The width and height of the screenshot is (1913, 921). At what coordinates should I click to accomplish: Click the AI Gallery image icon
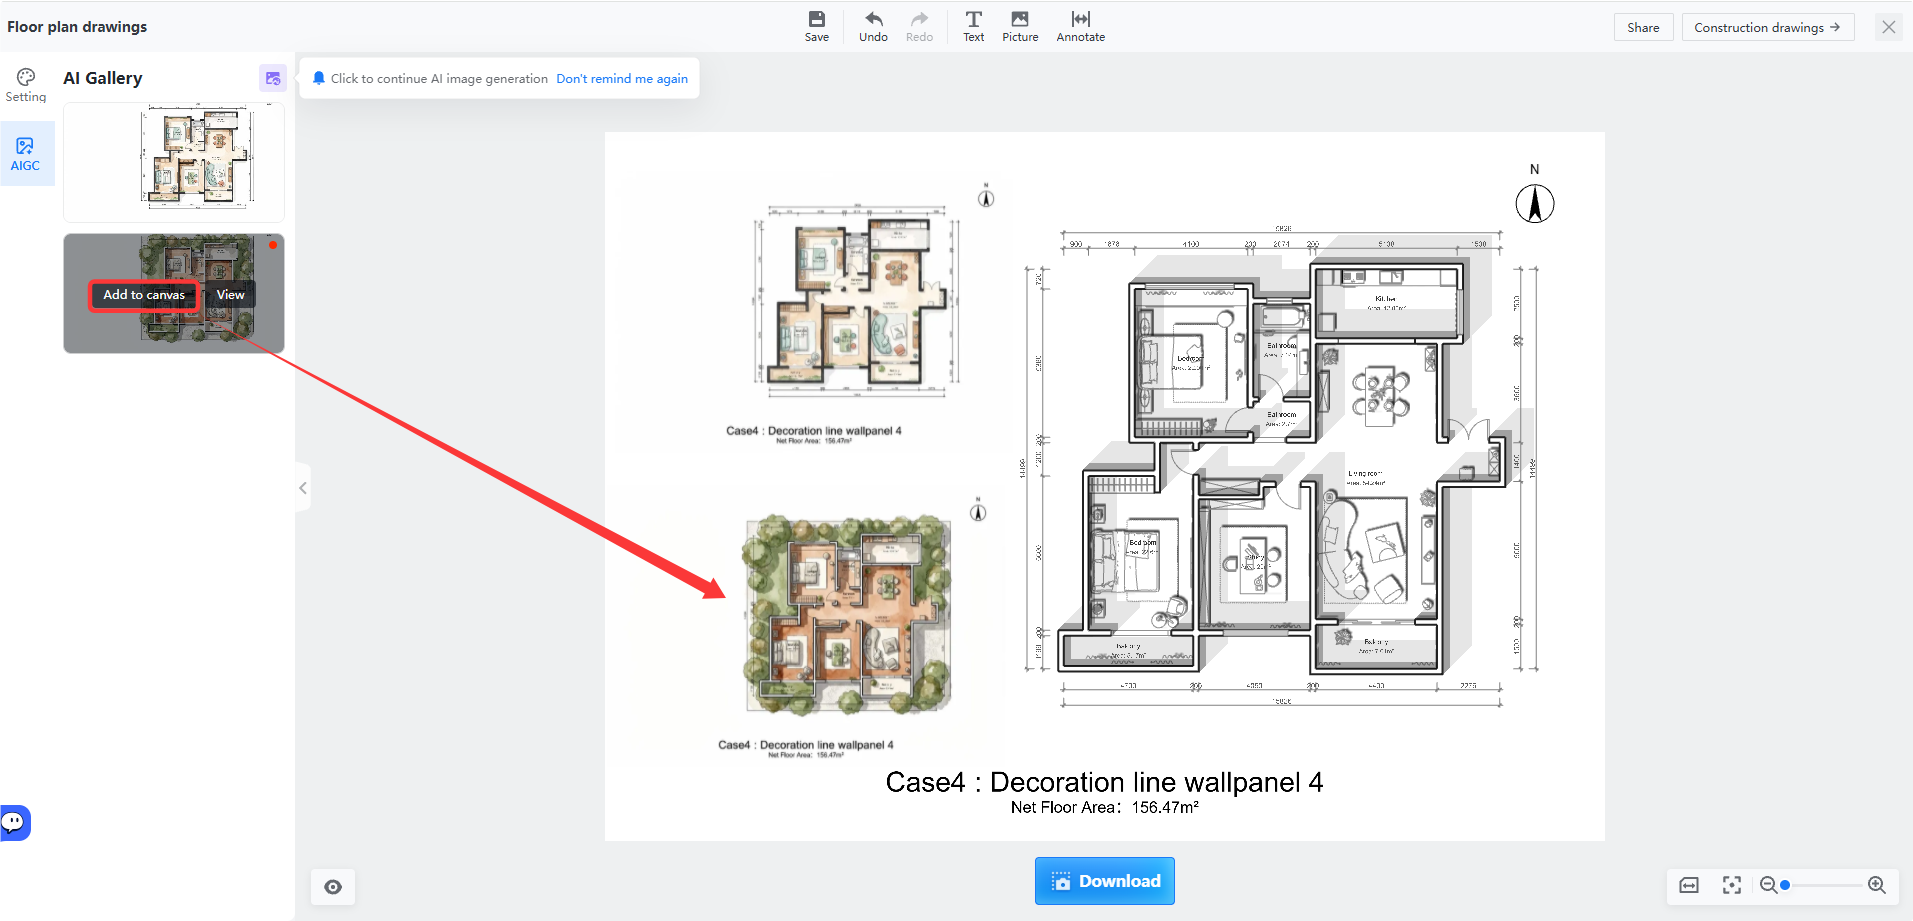coord(273,78)
